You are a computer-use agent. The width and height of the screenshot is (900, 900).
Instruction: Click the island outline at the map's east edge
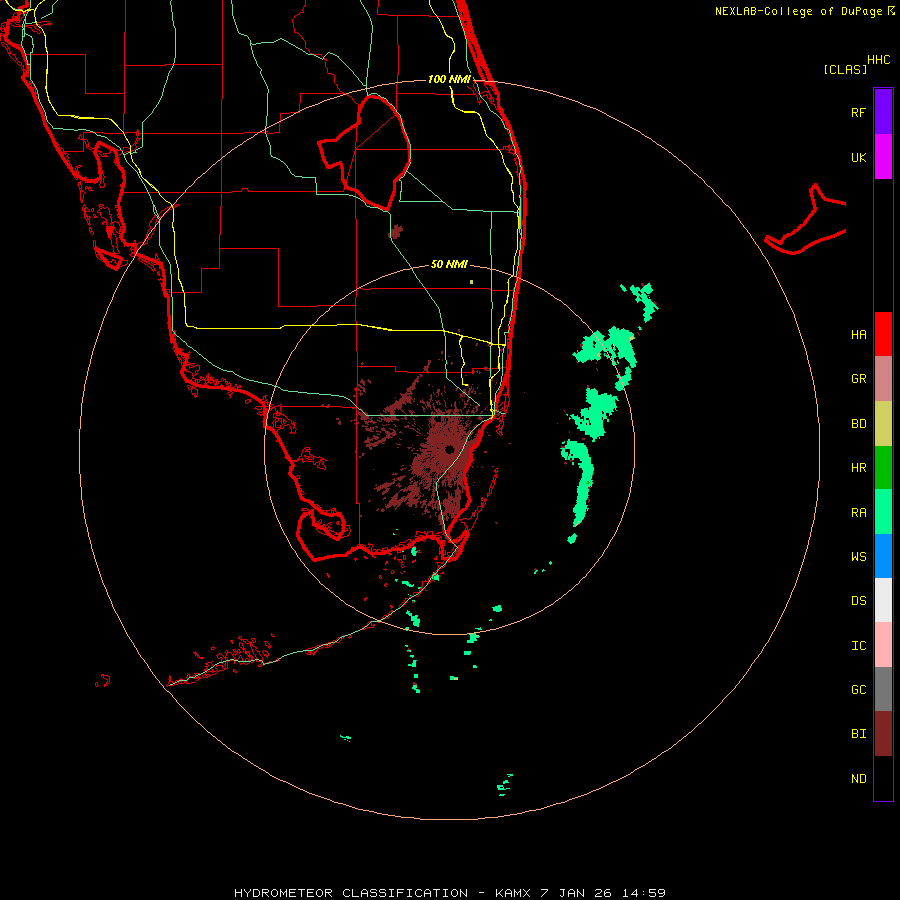pyautogui.click(x=806, y=220)
